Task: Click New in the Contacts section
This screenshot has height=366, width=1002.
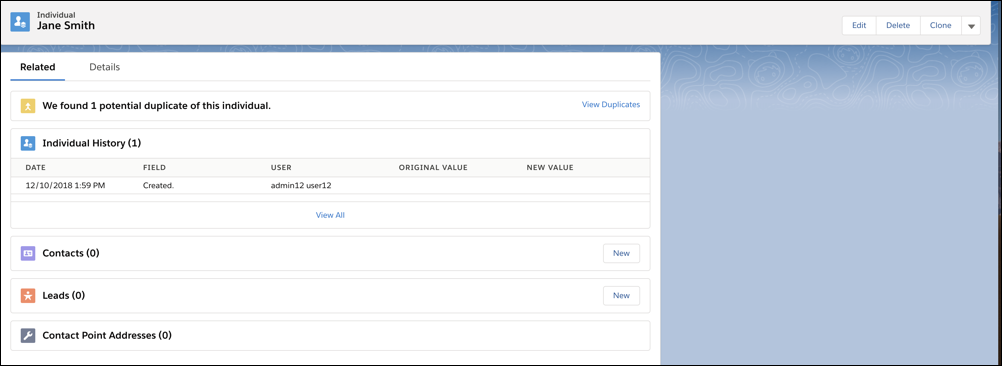Action: click(x=621, y=253)
